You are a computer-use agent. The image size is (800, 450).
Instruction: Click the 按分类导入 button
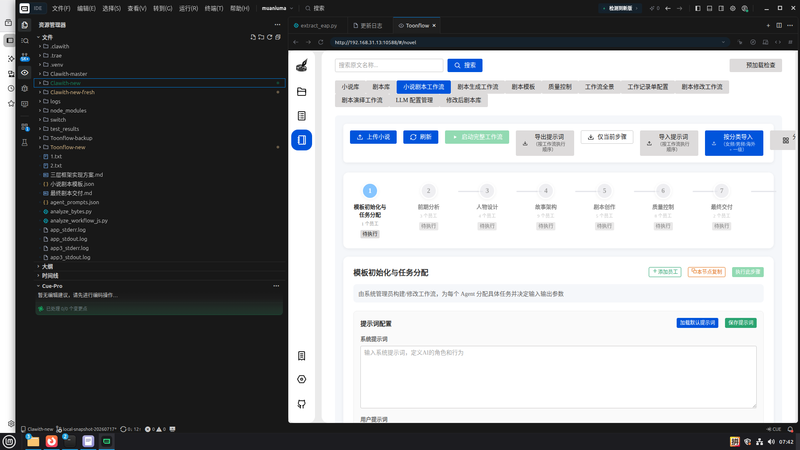(x=734, y=143)
